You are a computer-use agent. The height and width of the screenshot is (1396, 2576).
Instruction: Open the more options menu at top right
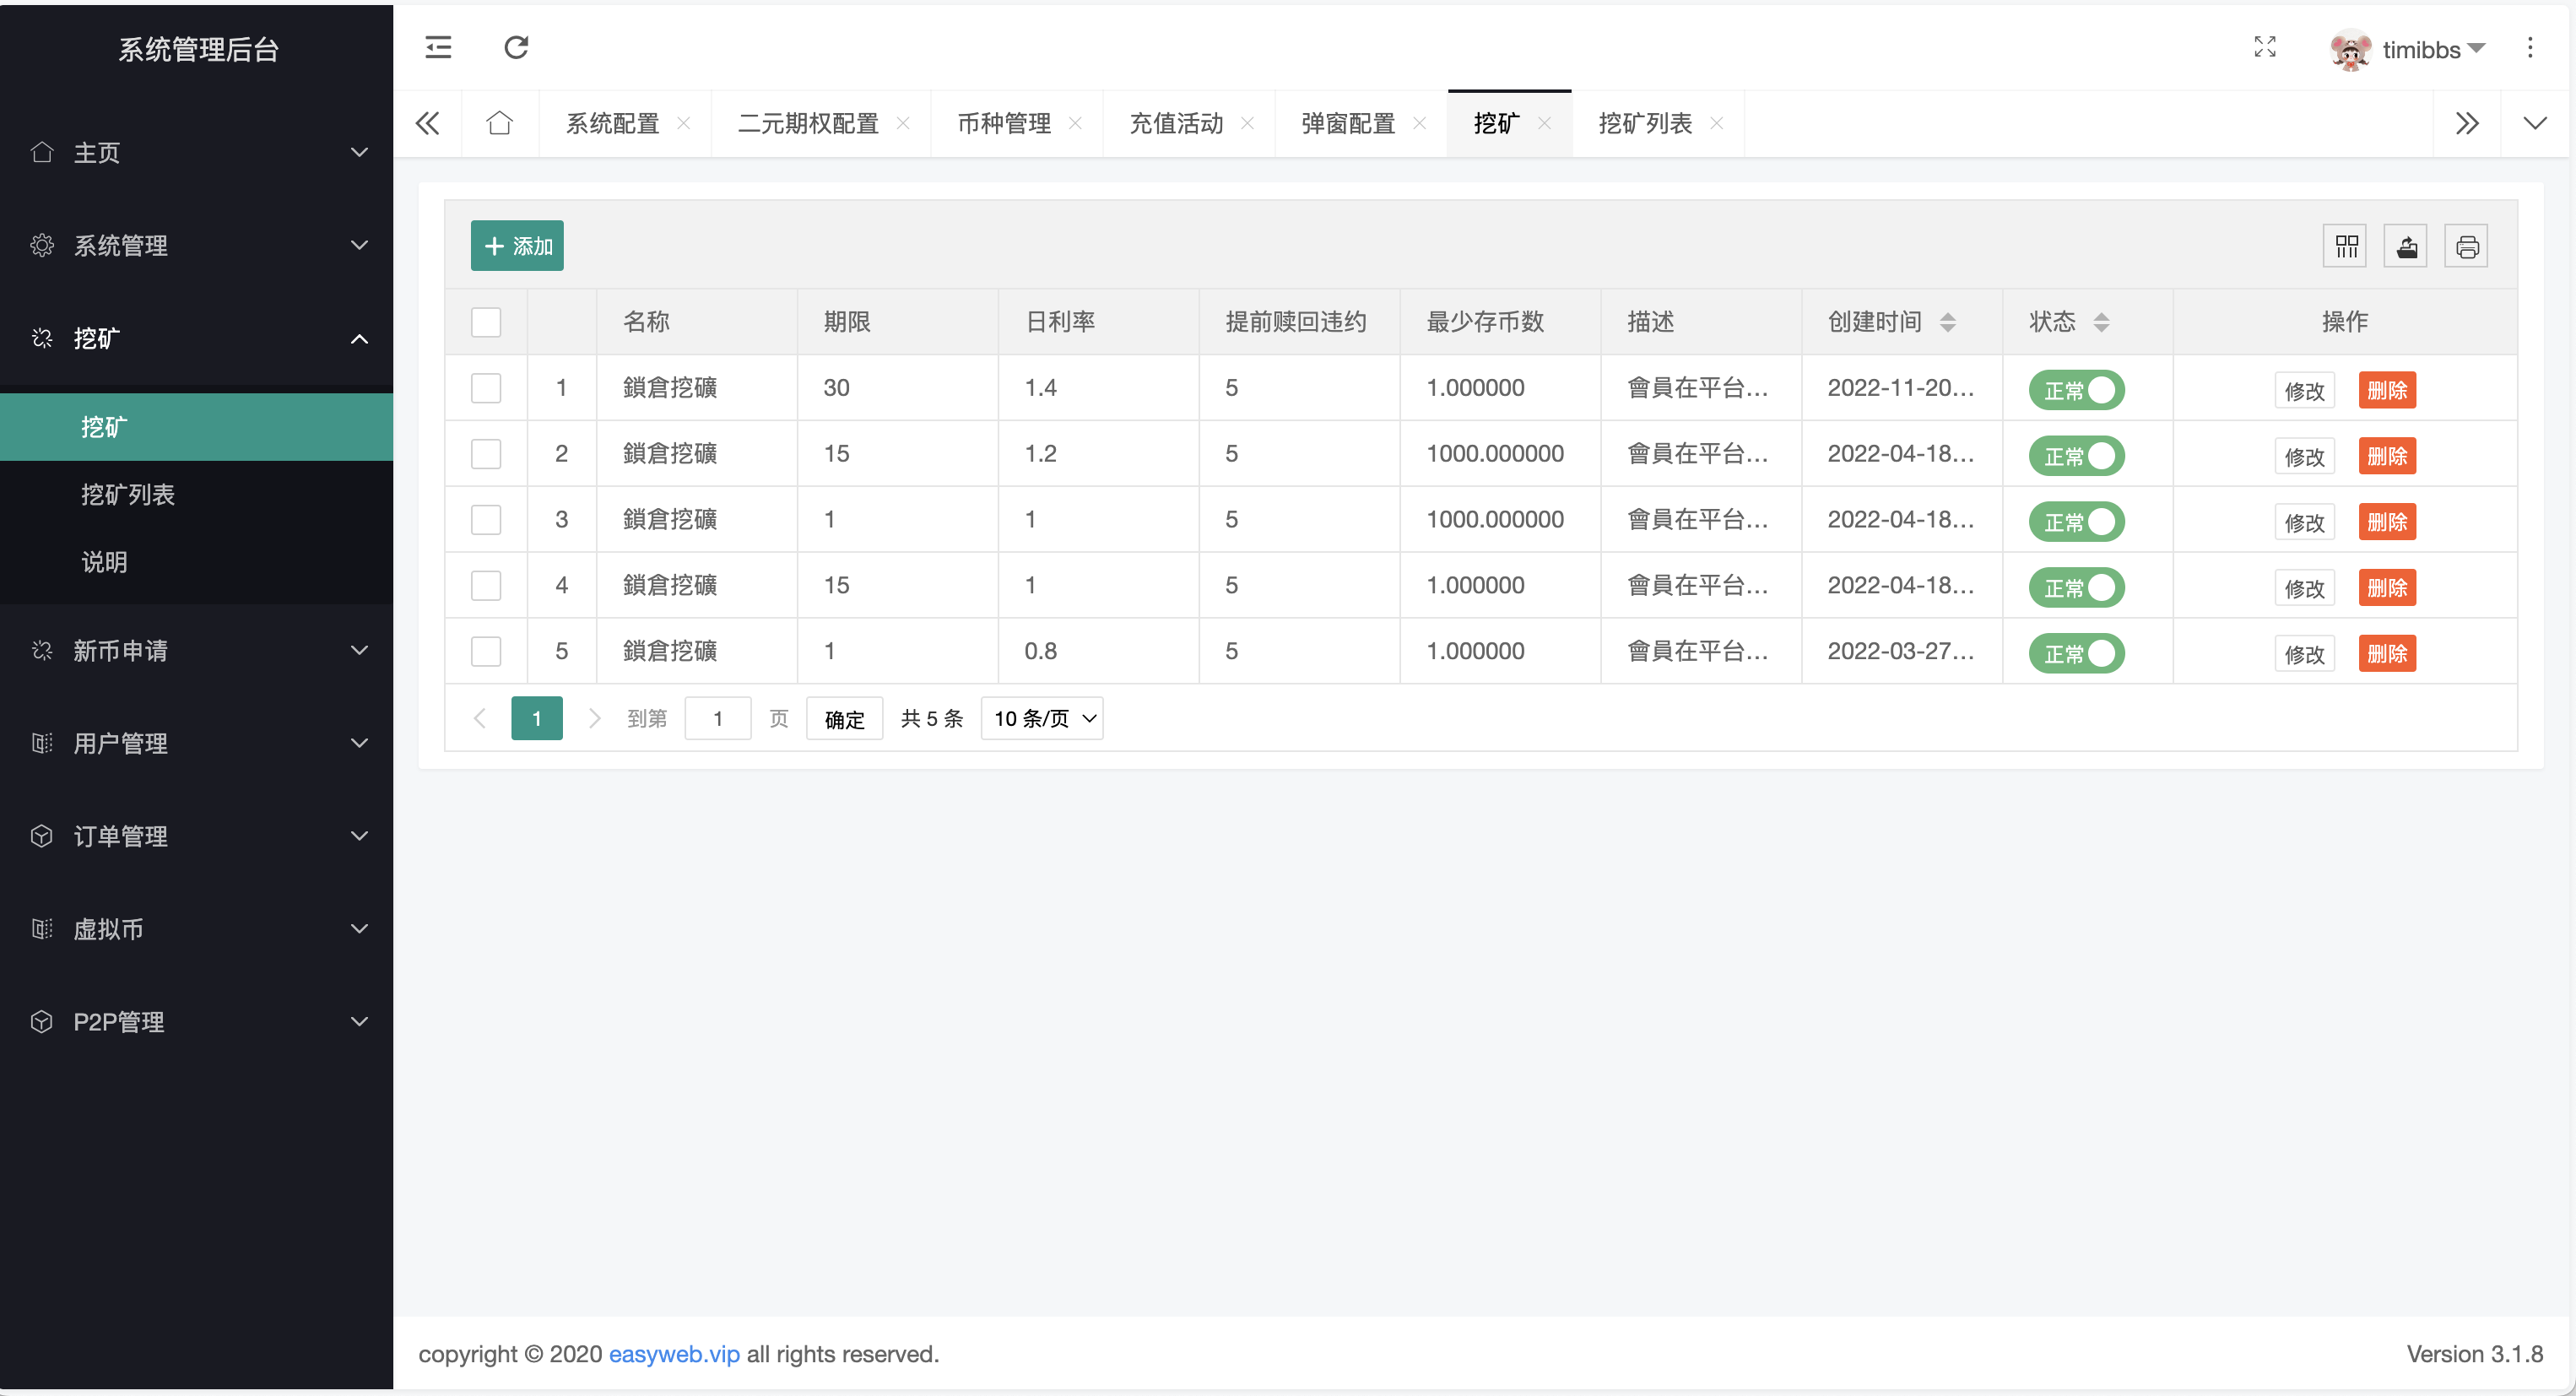click(2530, 47)
